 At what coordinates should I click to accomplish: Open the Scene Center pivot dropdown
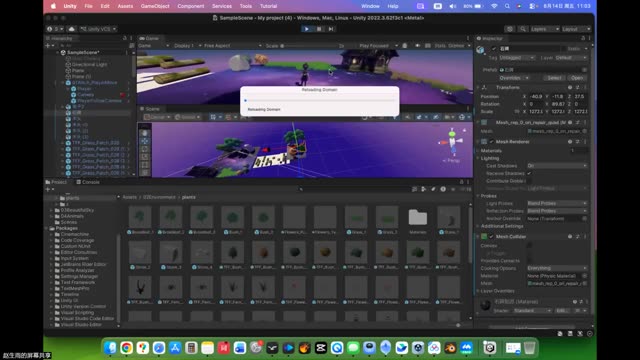point(157,117)
